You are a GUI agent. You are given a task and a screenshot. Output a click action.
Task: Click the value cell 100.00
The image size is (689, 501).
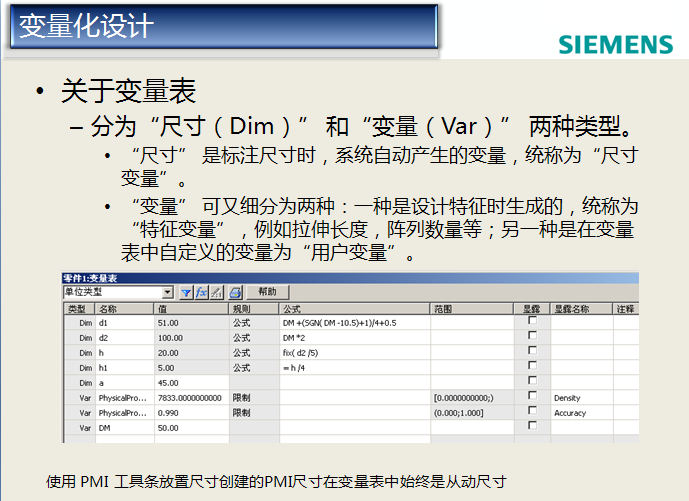191,338
